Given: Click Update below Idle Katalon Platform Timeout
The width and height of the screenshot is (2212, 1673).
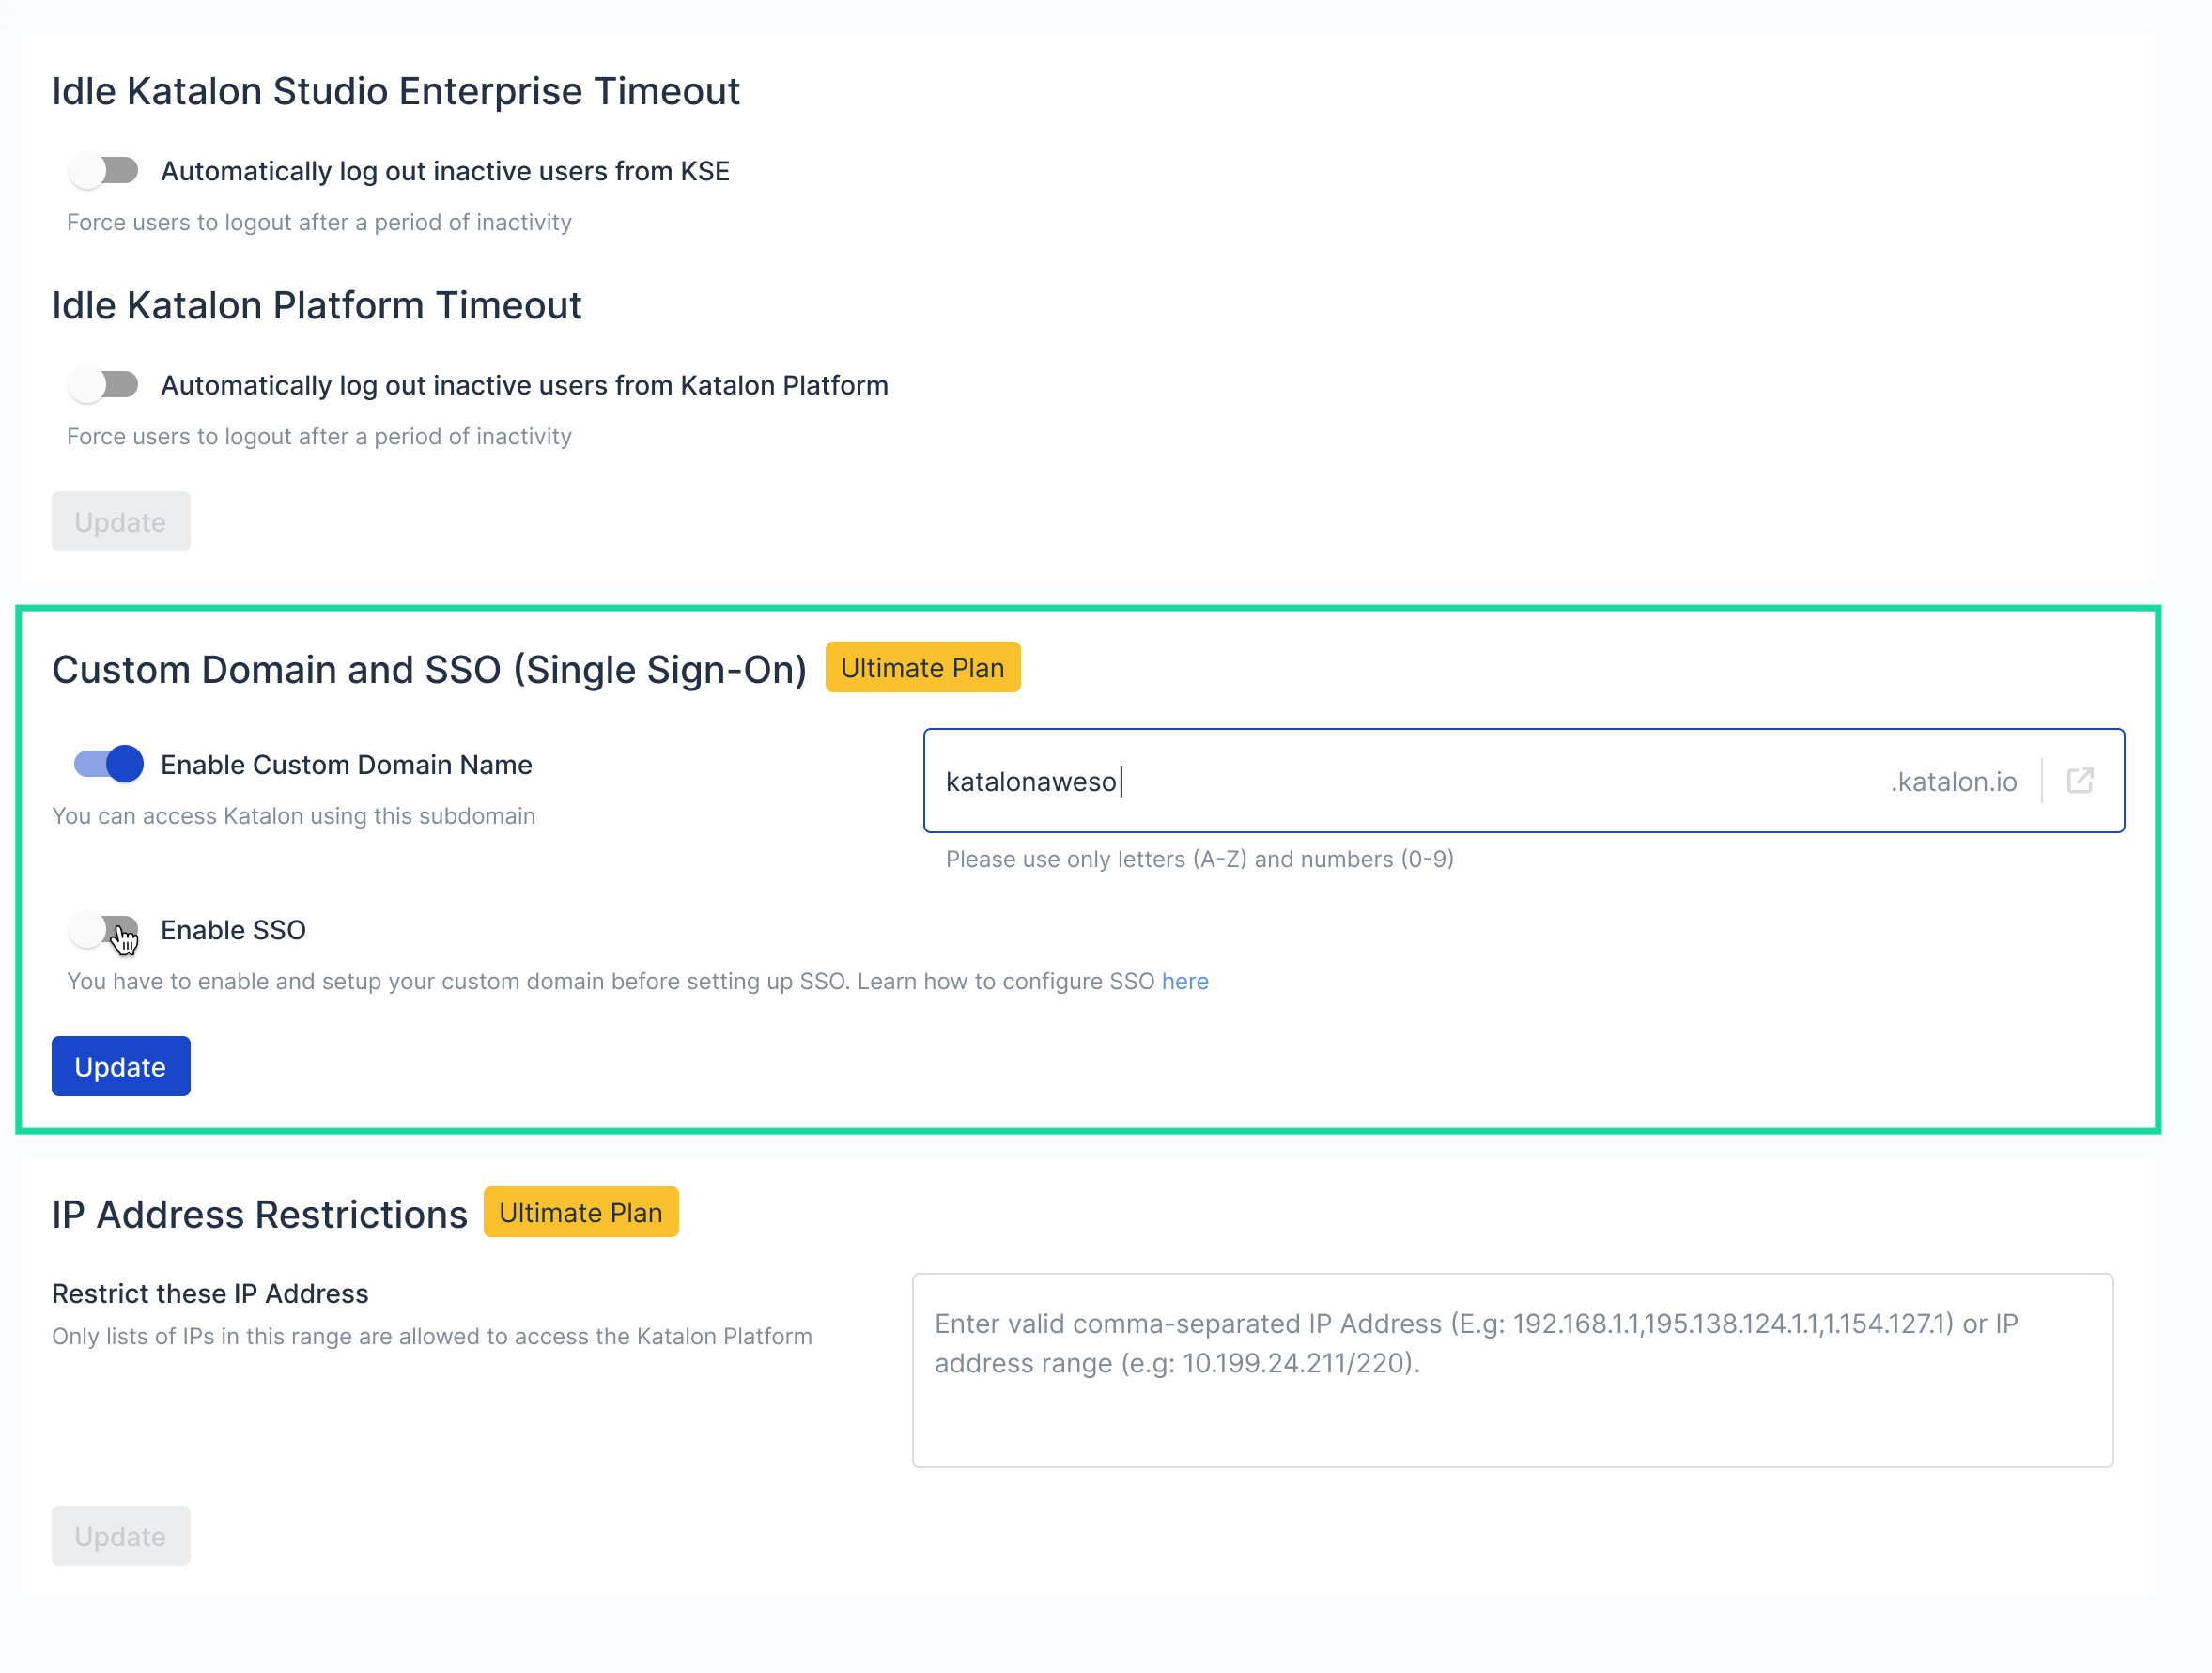Looking at the screenshot, I should click(x=120, y=521).
